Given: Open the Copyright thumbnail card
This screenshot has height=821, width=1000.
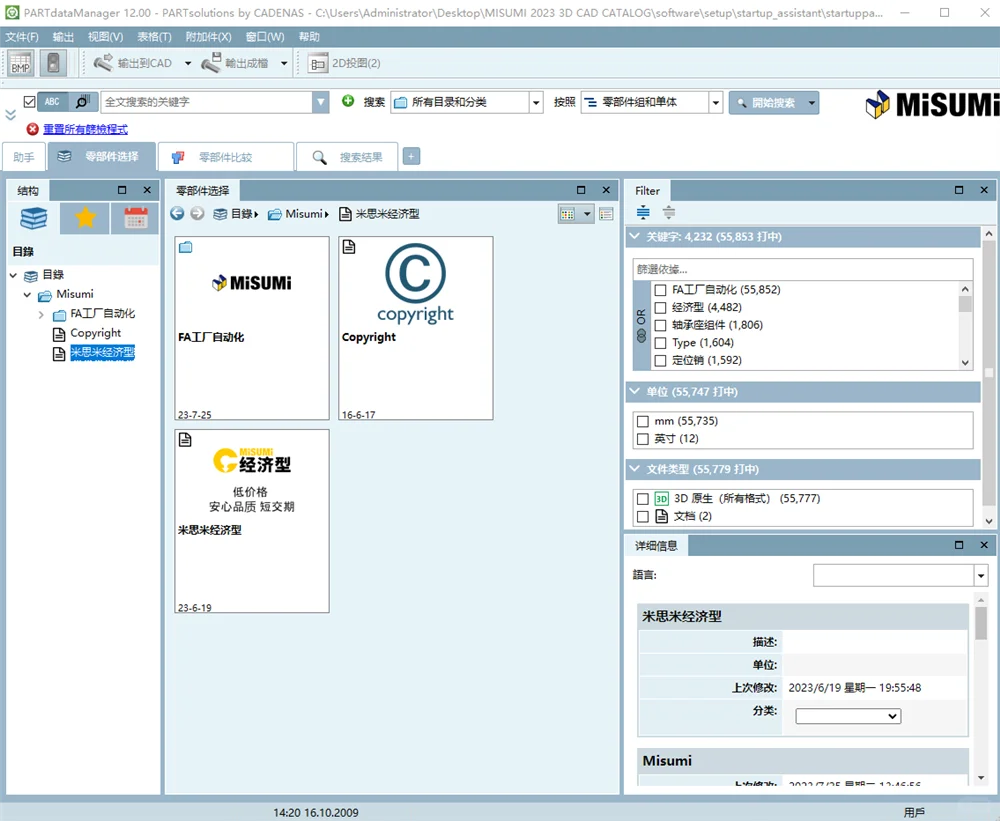Looking at the screenshot, I should (416, 328).
